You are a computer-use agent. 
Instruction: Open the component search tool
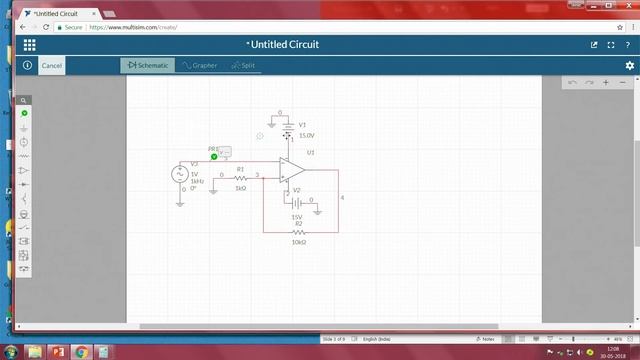24,100
